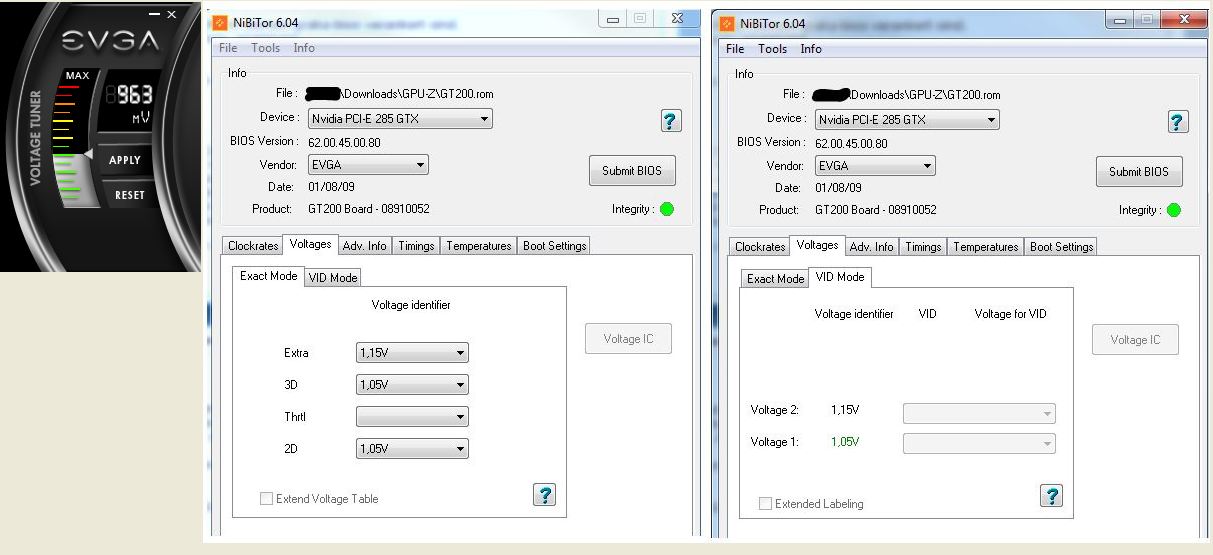Switch to Timings tab in left NiBiTor
This screenshot has width=1213, height=555.
coord(416,246)
